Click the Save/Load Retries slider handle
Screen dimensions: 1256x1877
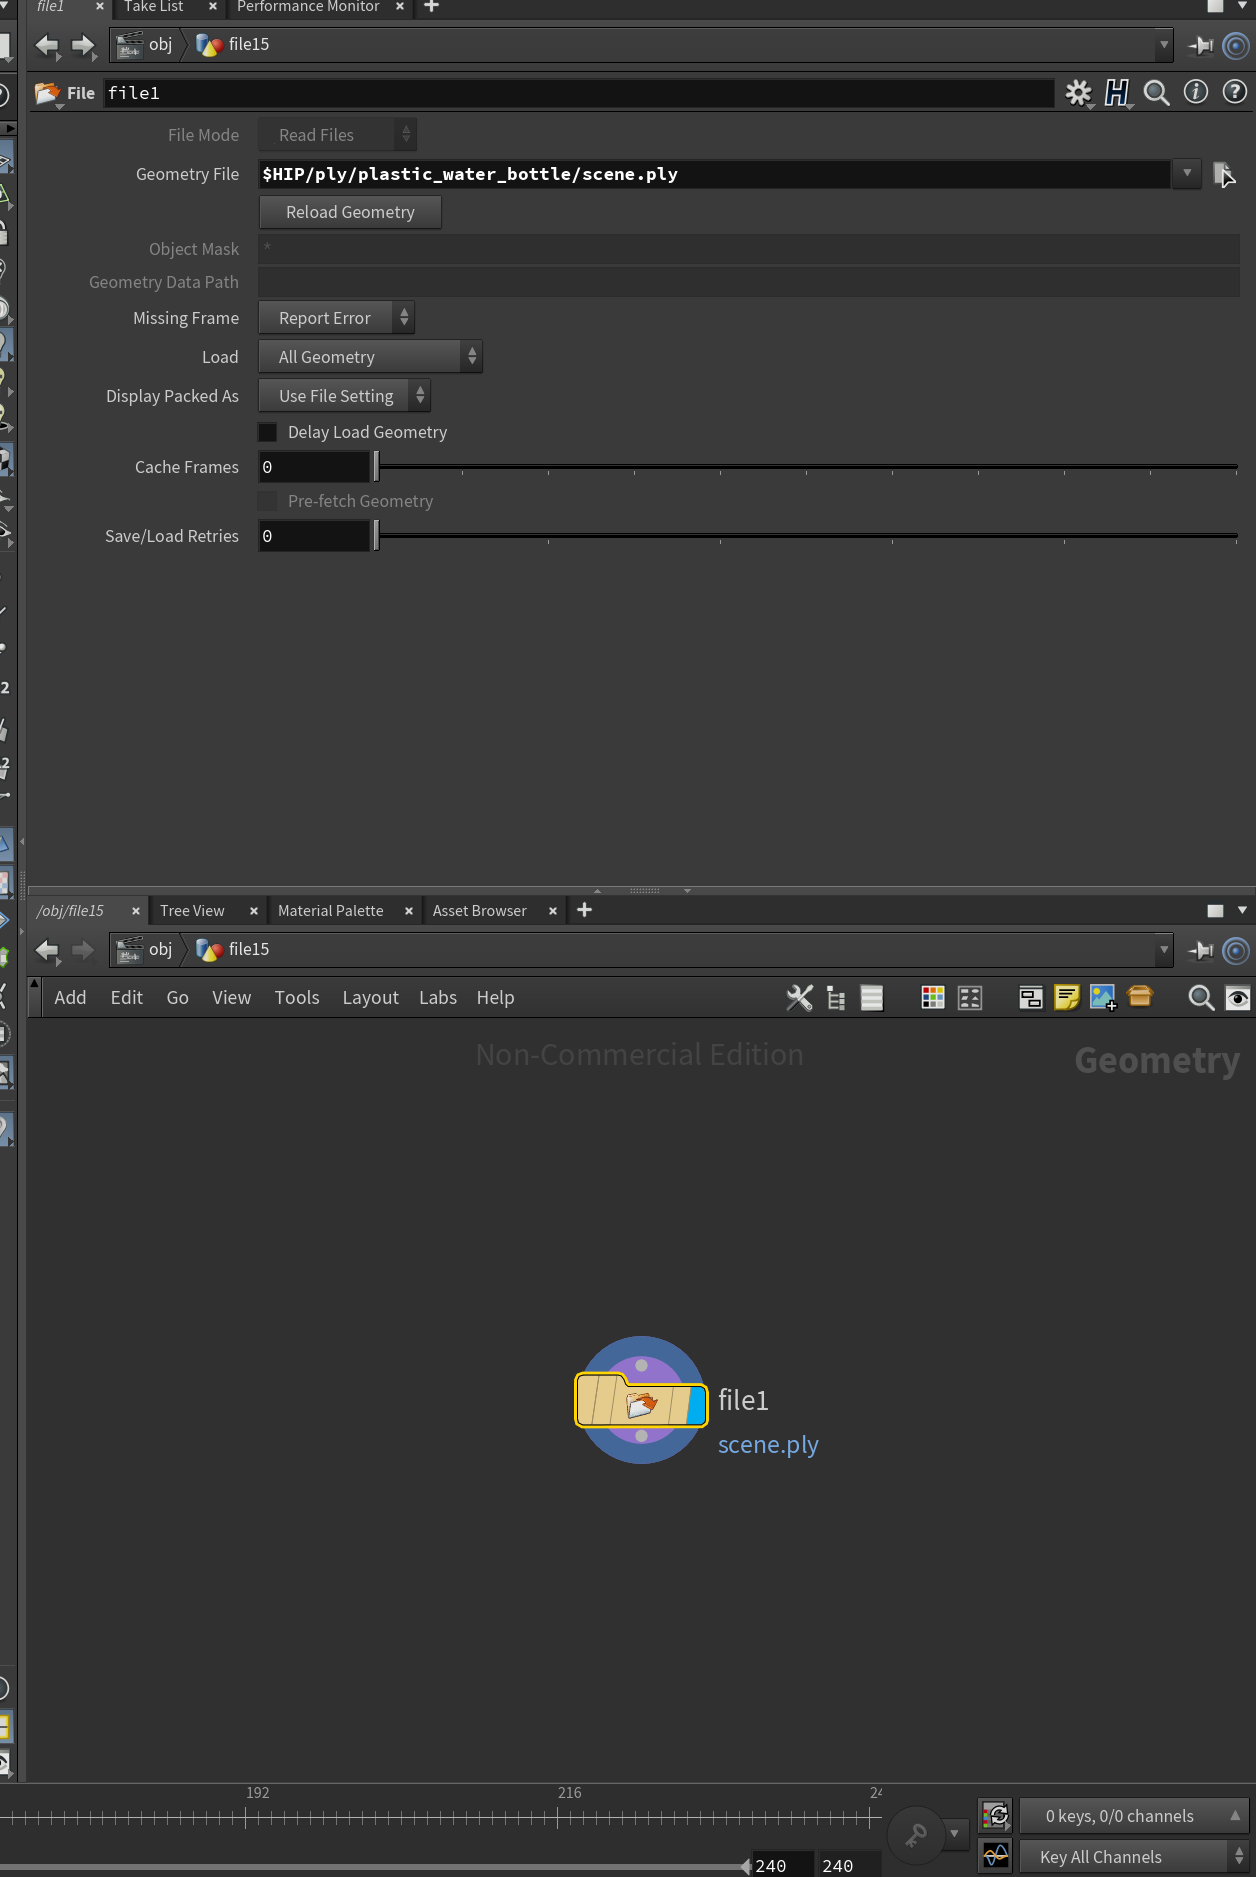pos(376,536)
